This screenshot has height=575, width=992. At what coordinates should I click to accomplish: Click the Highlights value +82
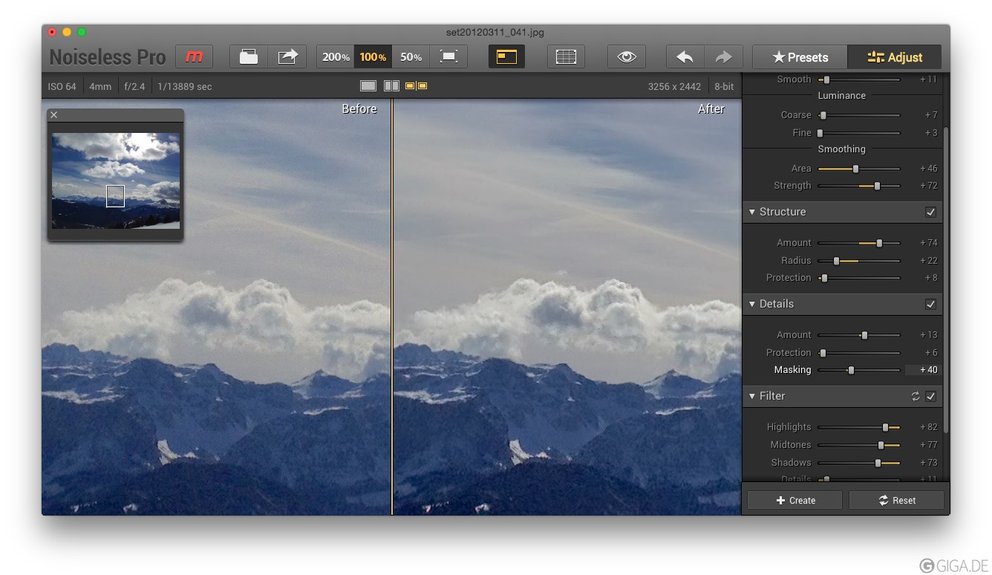928,428
